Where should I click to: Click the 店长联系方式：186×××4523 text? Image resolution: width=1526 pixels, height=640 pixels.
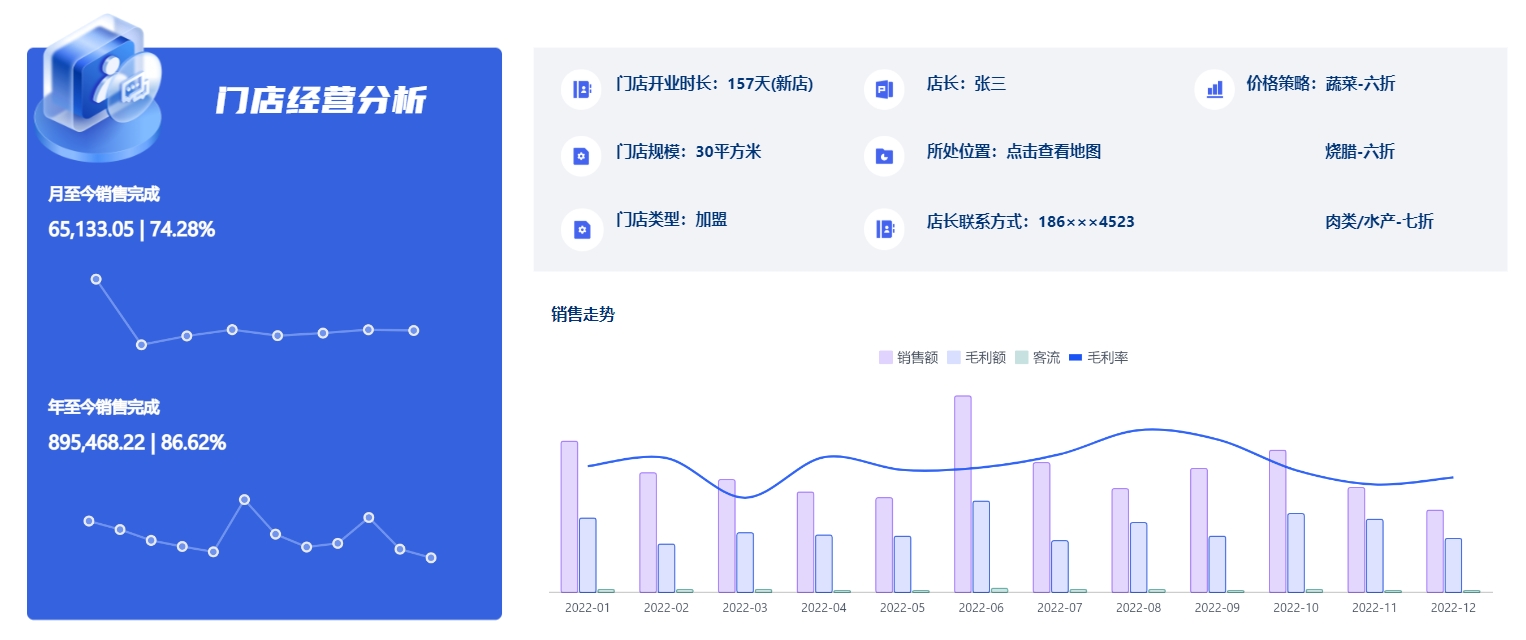coord(1031,222)
